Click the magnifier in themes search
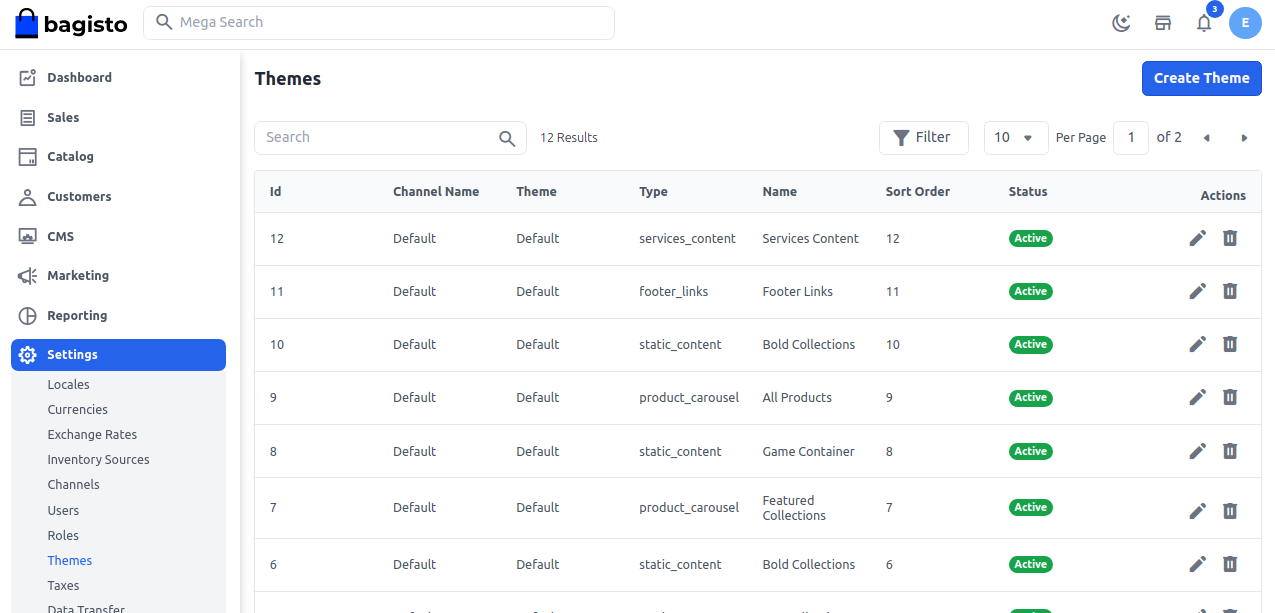The image size is (1275, 613). pos(508,138)
